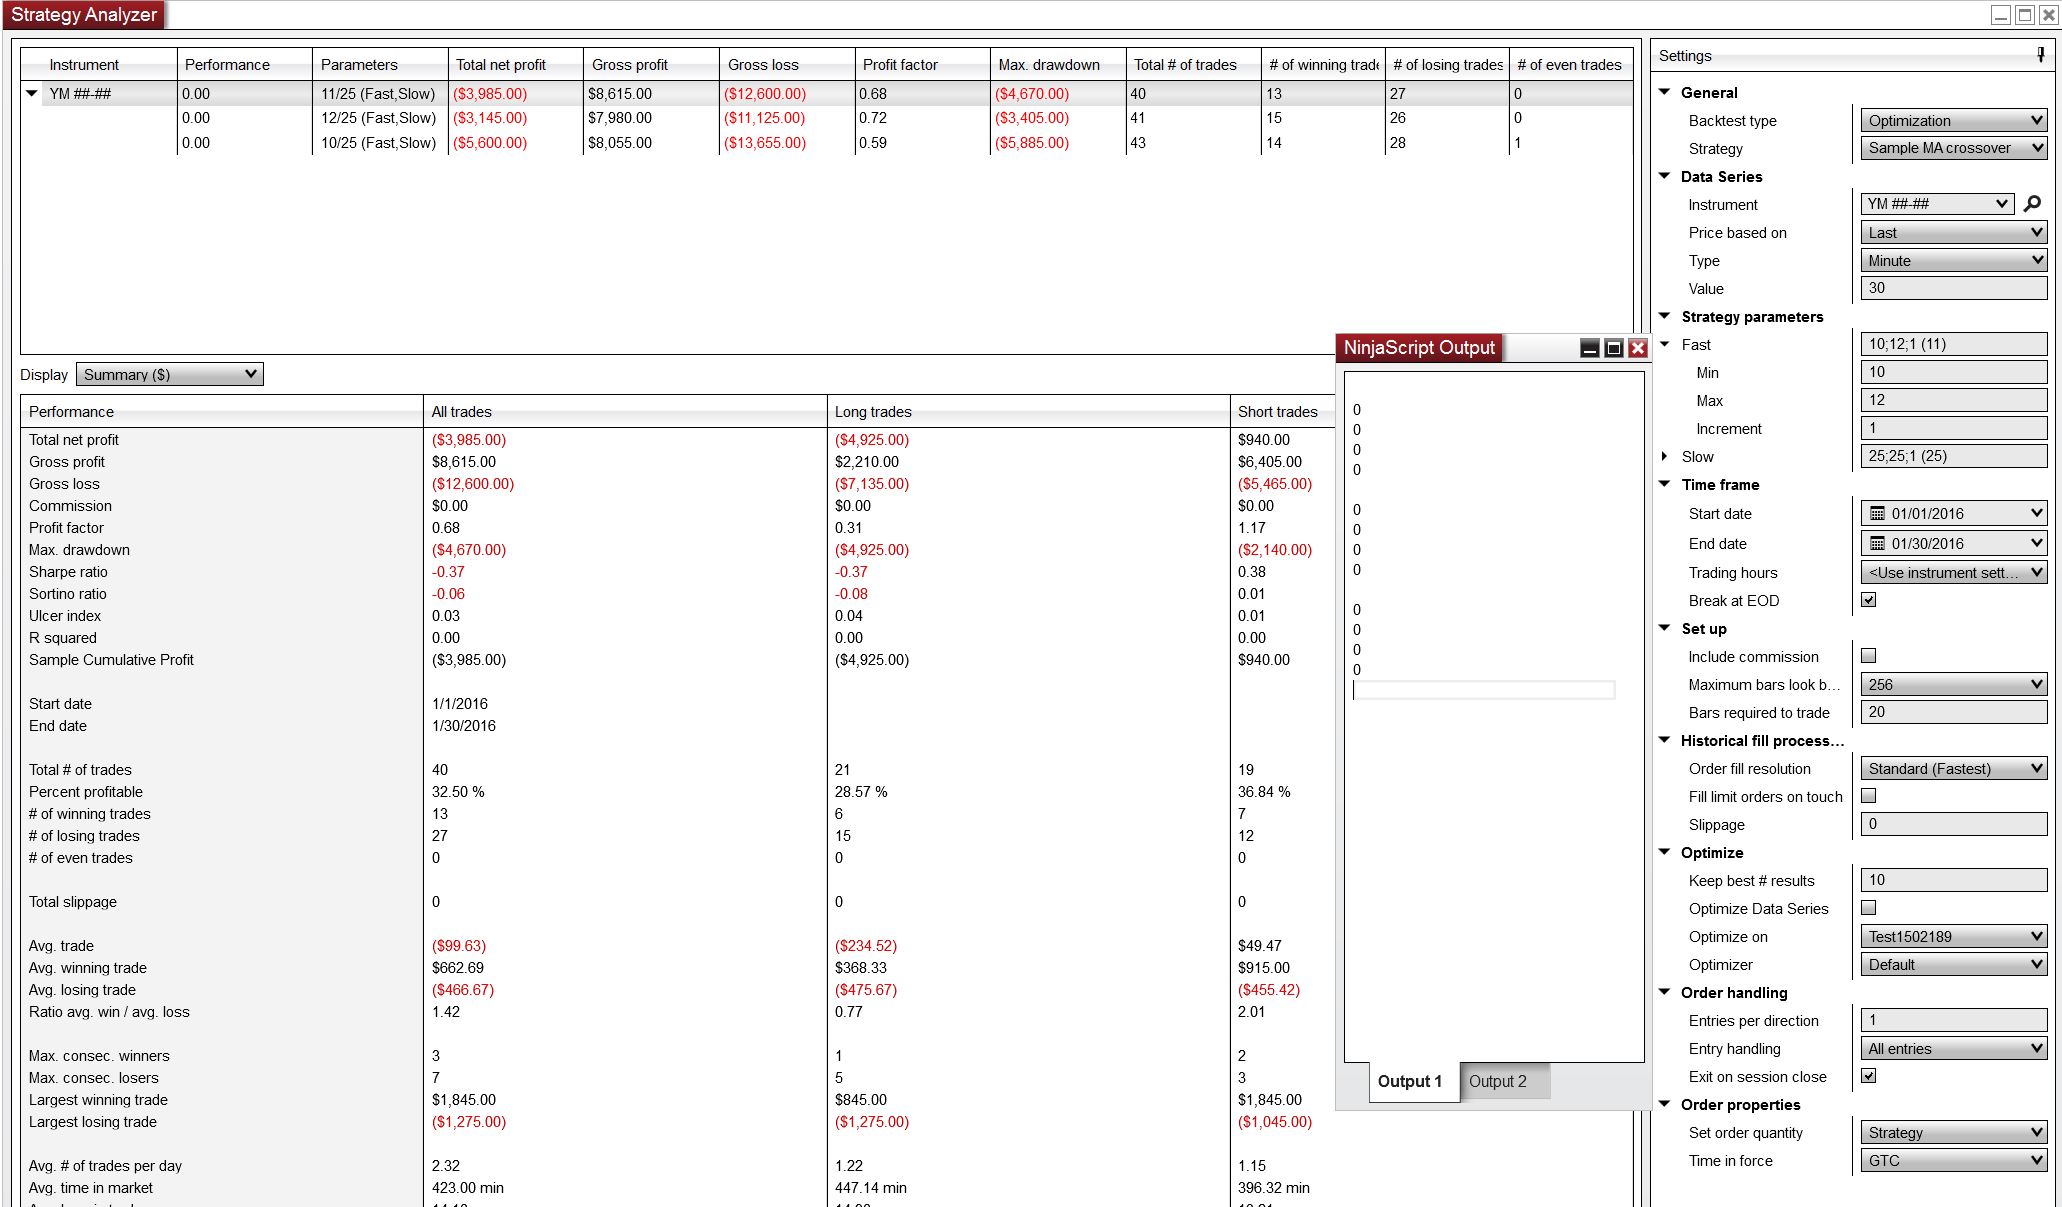Image resolution: width=2062 pixels, height=1207 pixels.
Task: Click the Settings panel pin icon
Action: click(x=2040, y=55)
